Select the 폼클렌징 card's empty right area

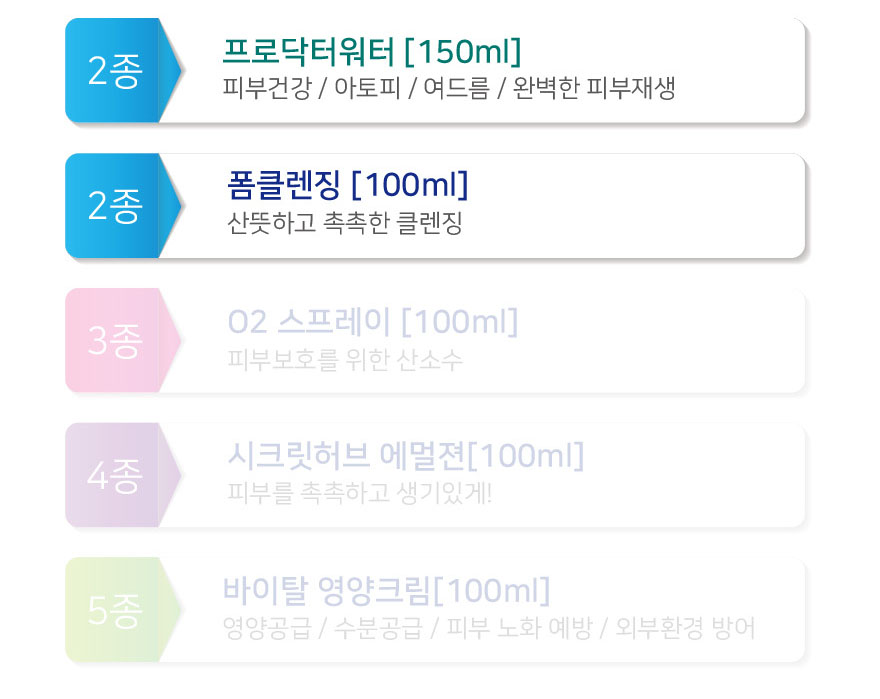pos(634,205)
